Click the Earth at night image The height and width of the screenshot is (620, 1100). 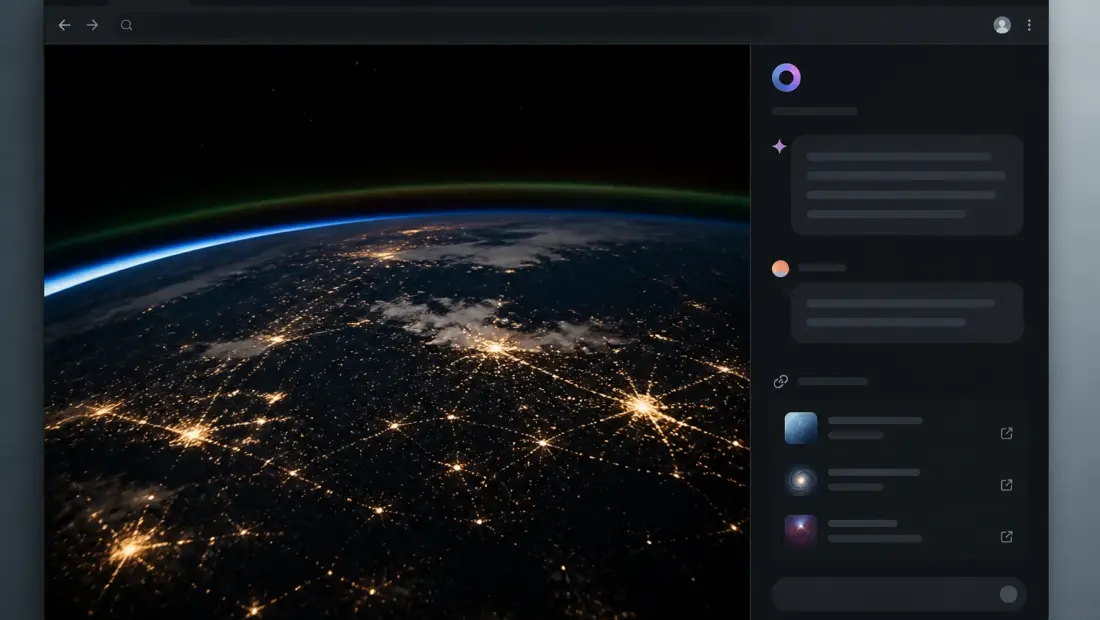pos(397,332)
